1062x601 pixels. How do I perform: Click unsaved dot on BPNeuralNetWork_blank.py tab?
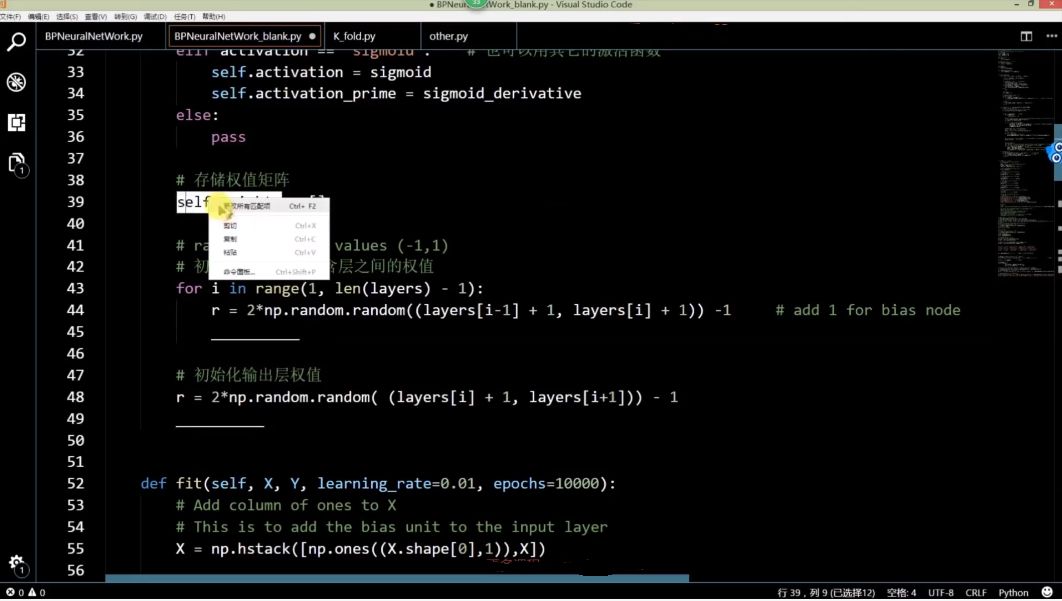tap(312, 36)
